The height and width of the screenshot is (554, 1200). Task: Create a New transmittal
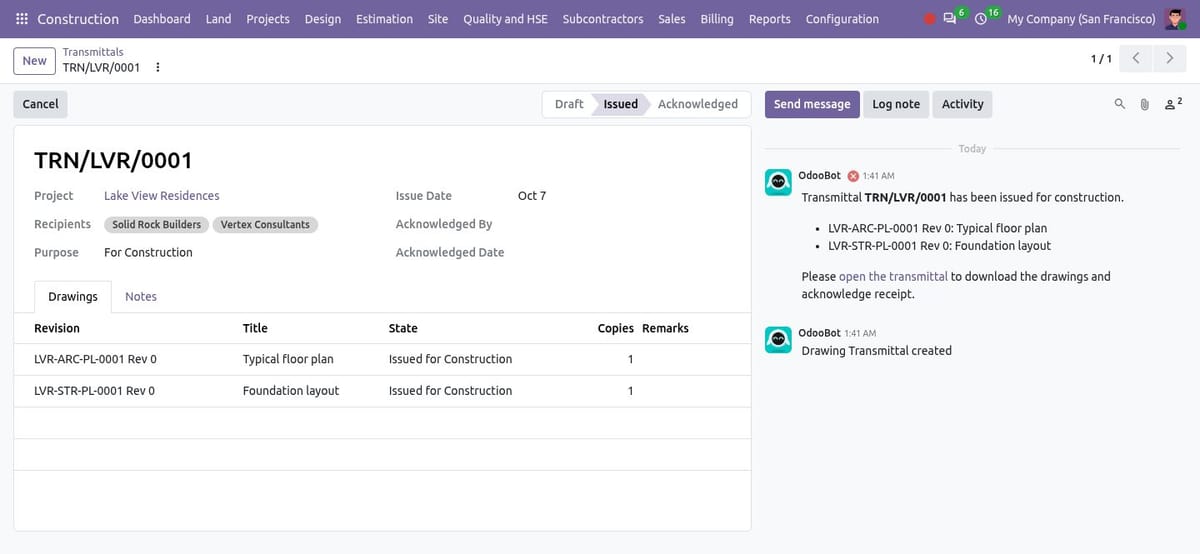click(34, 60)
